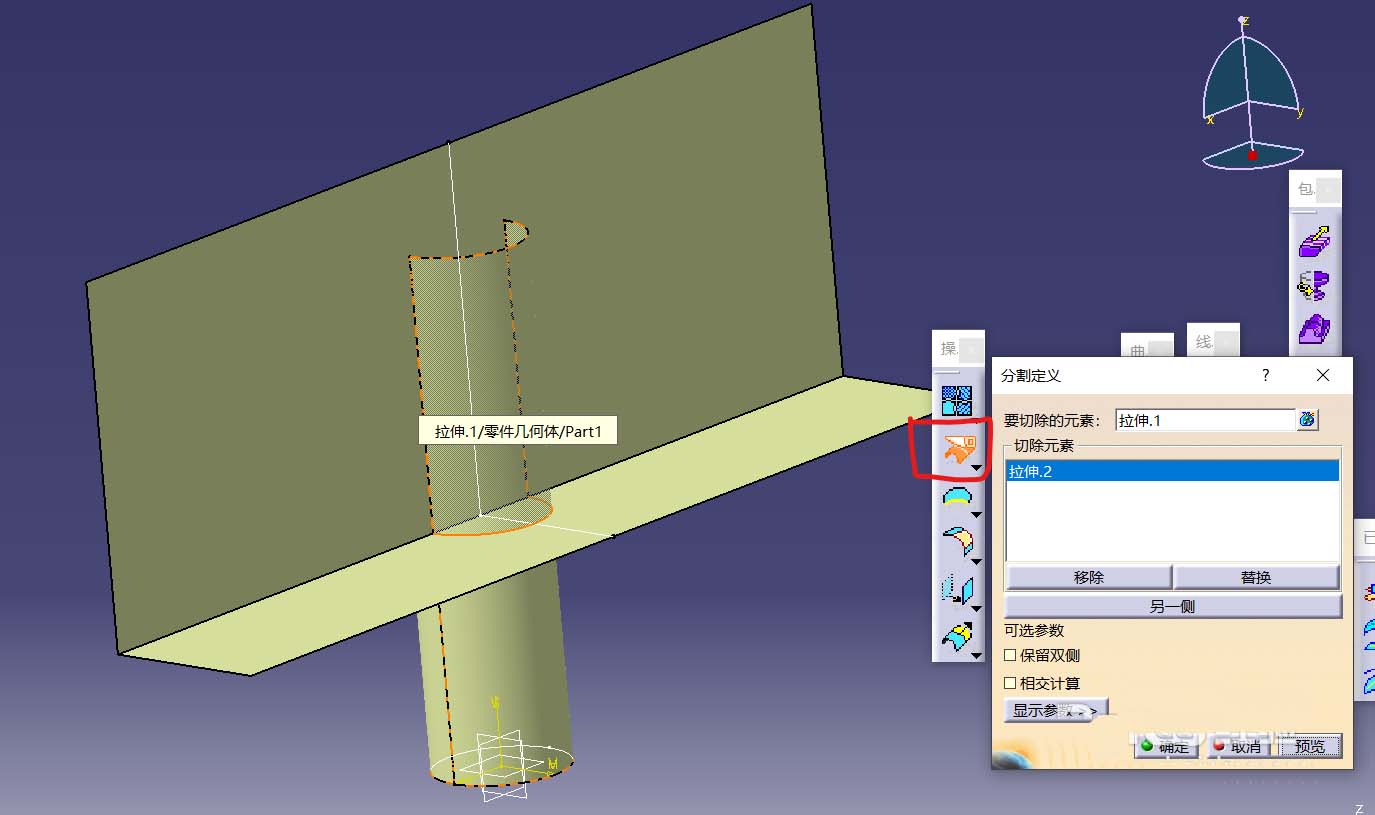The image size is (1375, 815).
Task: Click the 另一侧 button
Action: pyautogui.click(x=1173, y=606)
